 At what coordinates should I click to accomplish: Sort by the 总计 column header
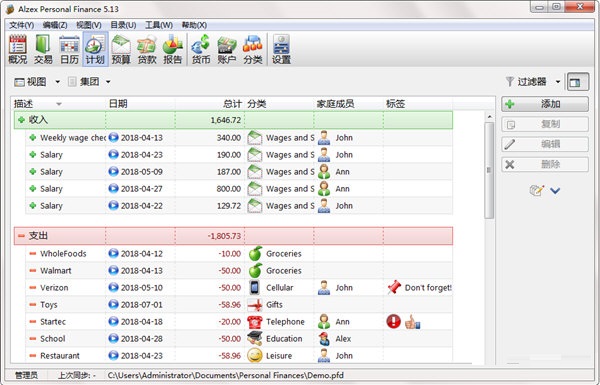pos(210,104)
